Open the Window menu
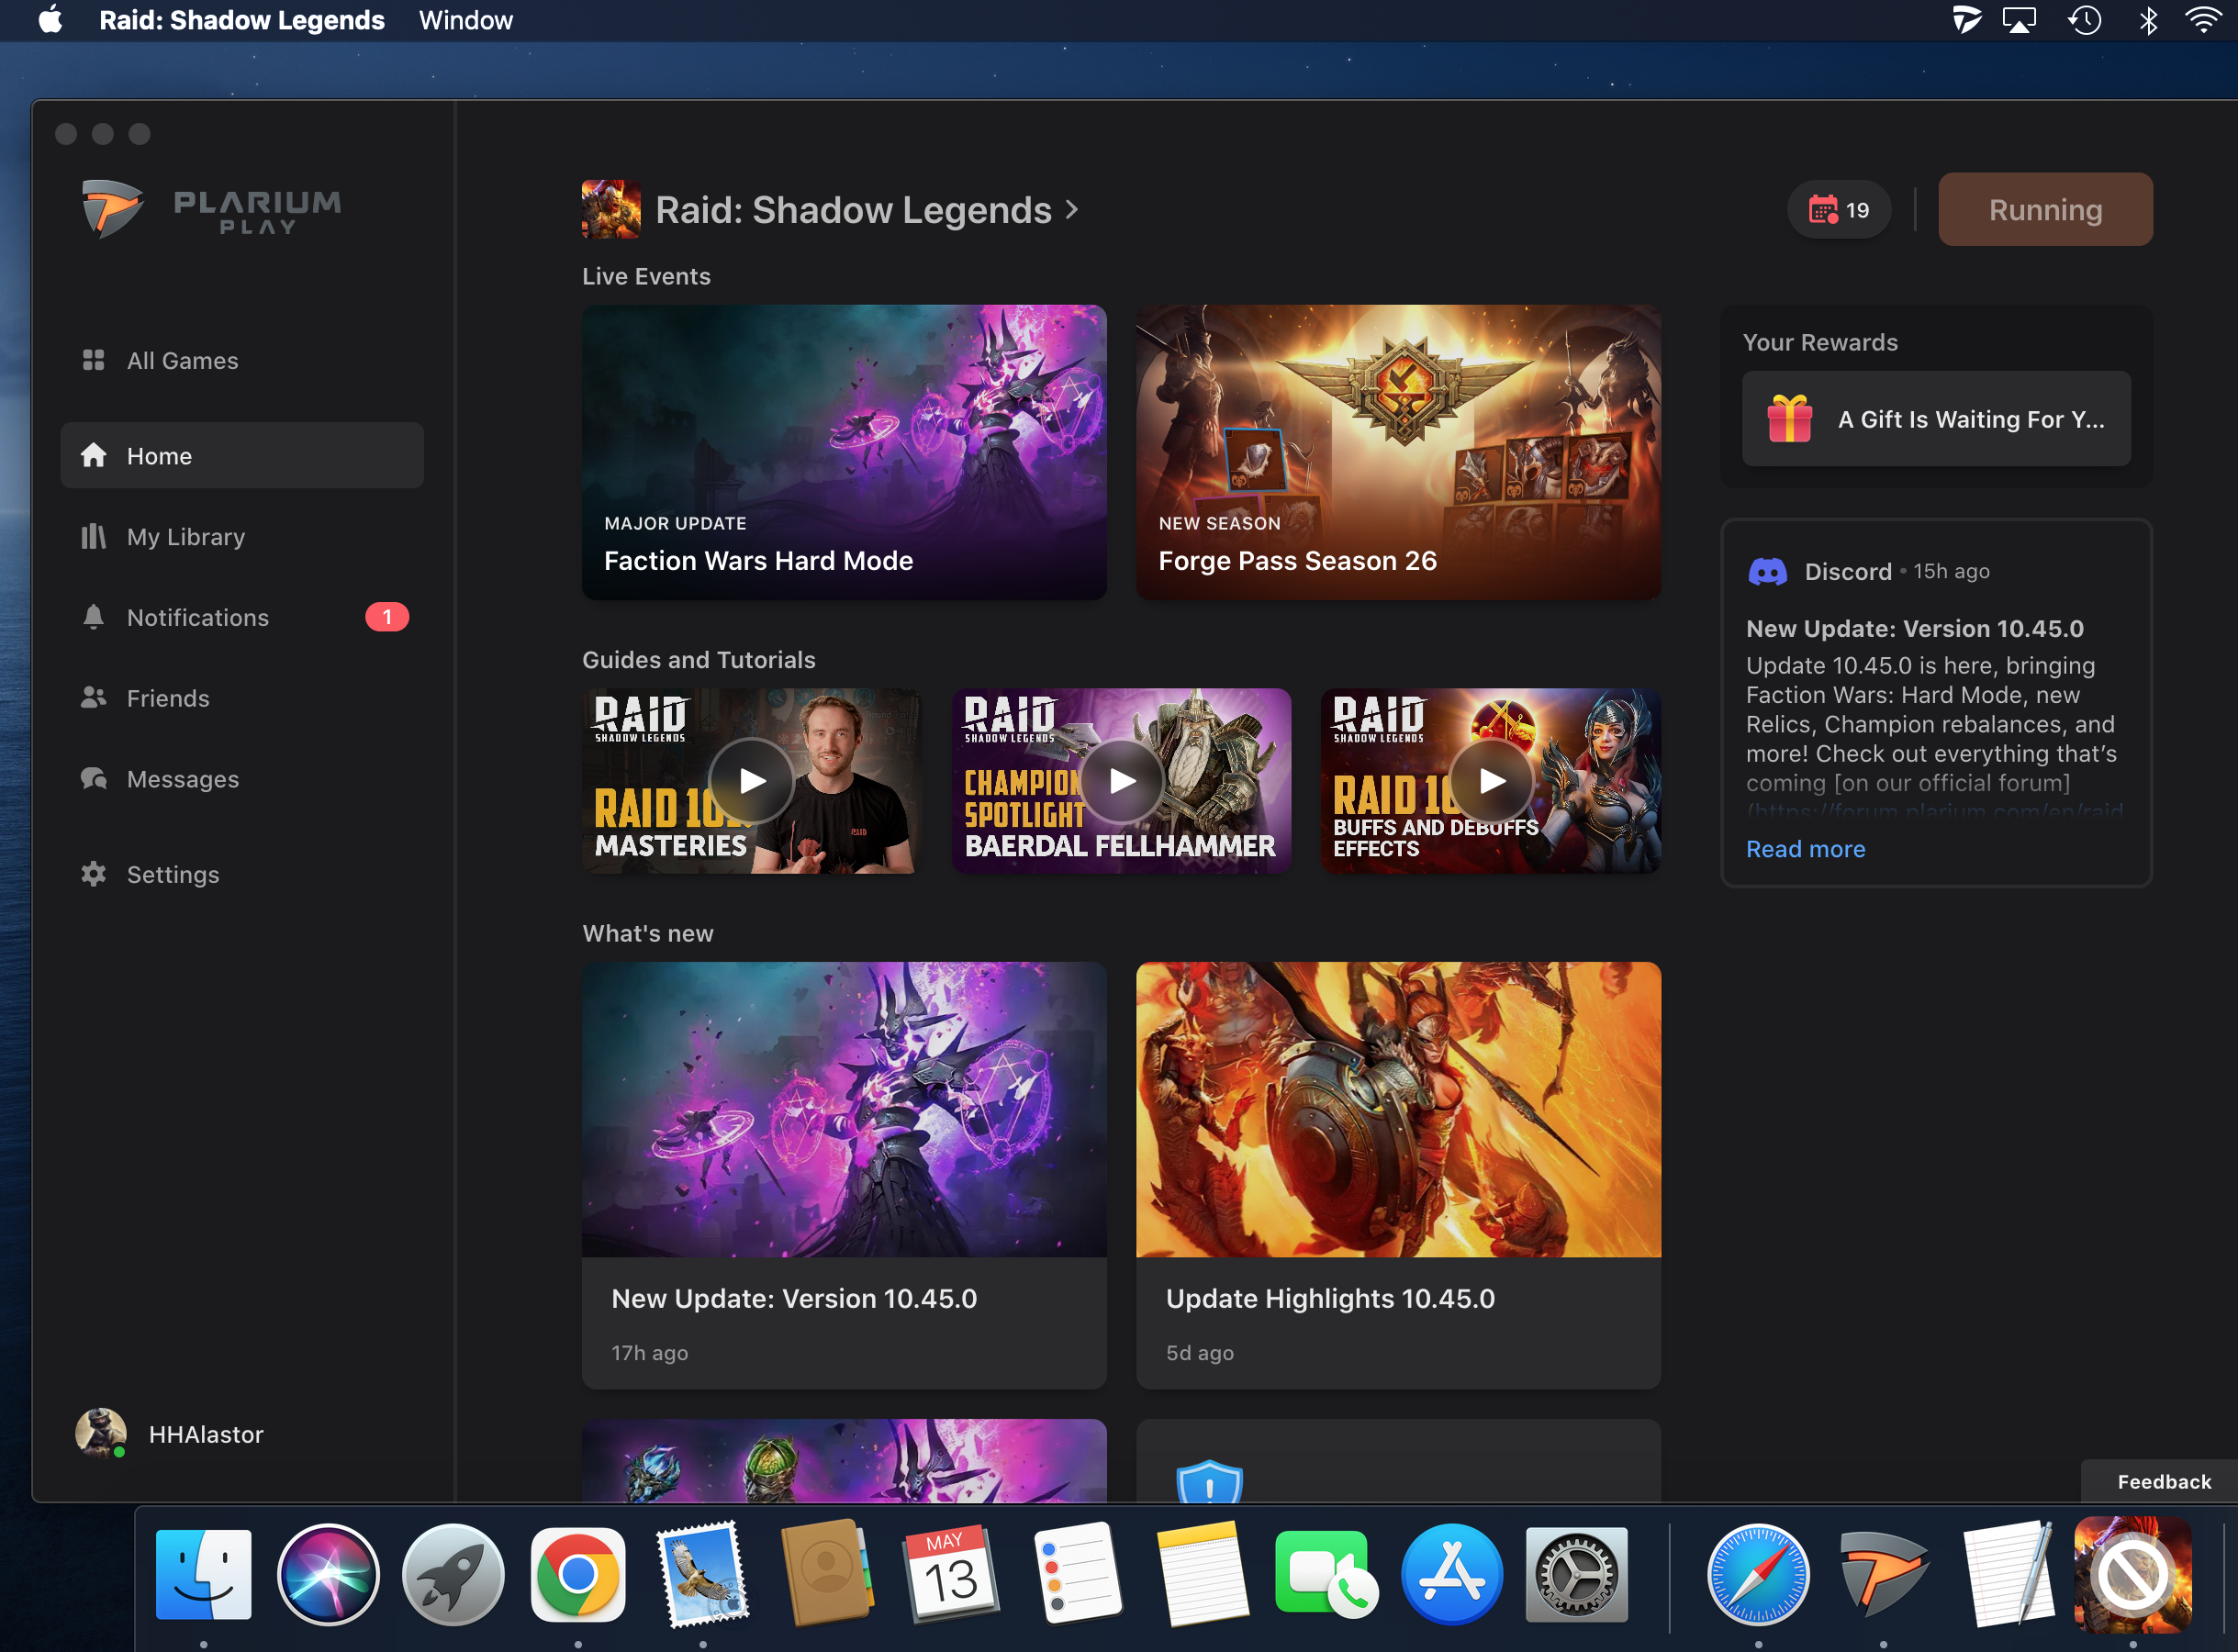2238x1652 pixels. point(465,20)
